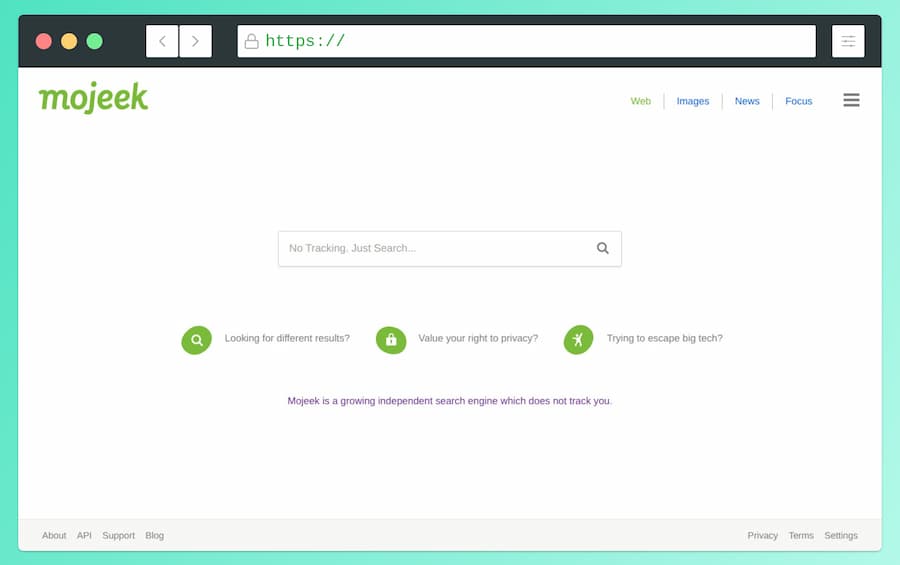The height and width of the screenshot is (565, 900).
Task: Open API footer link
Action: 84,535
